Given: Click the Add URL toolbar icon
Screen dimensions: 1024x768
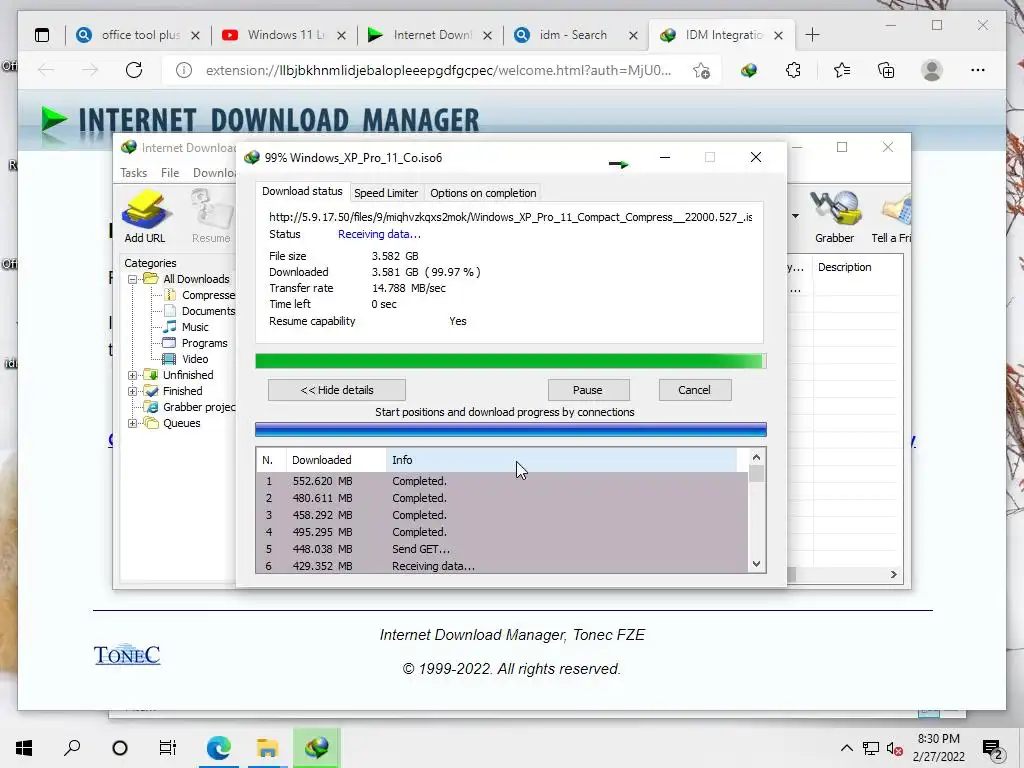Looking at the screenshot, I should click(144, 216).
